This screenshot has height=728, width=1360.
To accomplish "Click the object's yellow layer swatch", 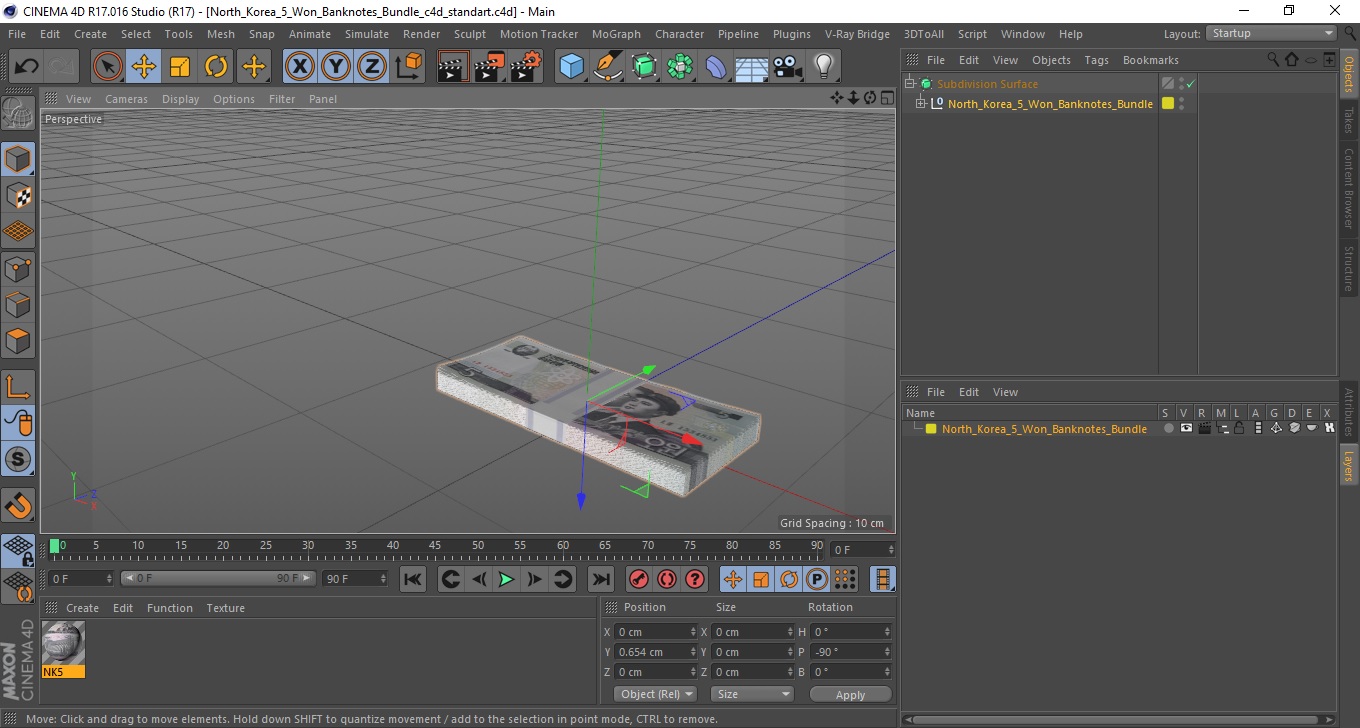I will pos(1167,104).
